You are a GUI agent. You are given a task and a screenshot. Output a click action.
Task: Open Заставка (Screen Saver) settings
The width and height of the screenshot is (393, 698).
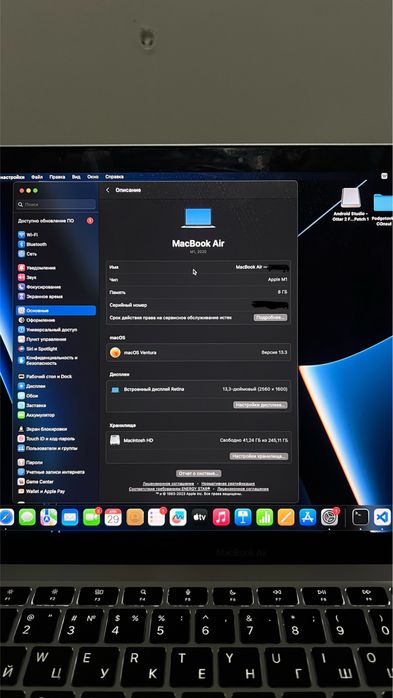(x=56, y=406)
